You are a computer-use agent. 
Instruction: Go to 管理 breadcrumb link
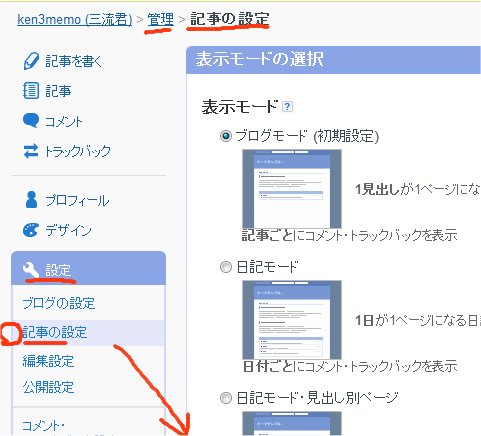coord(160,19)
